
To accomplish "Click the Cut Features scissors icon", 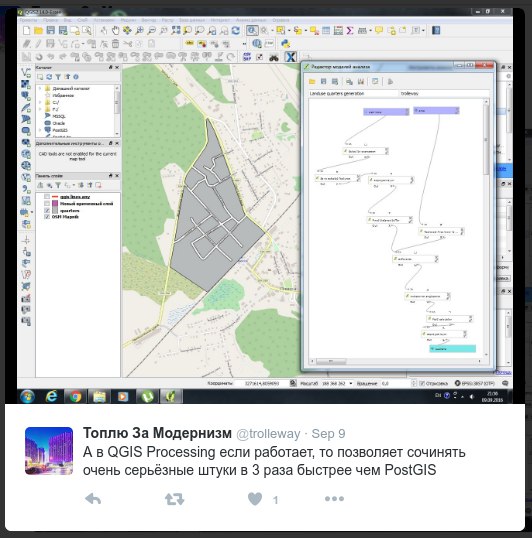I will tap(128, 44).
